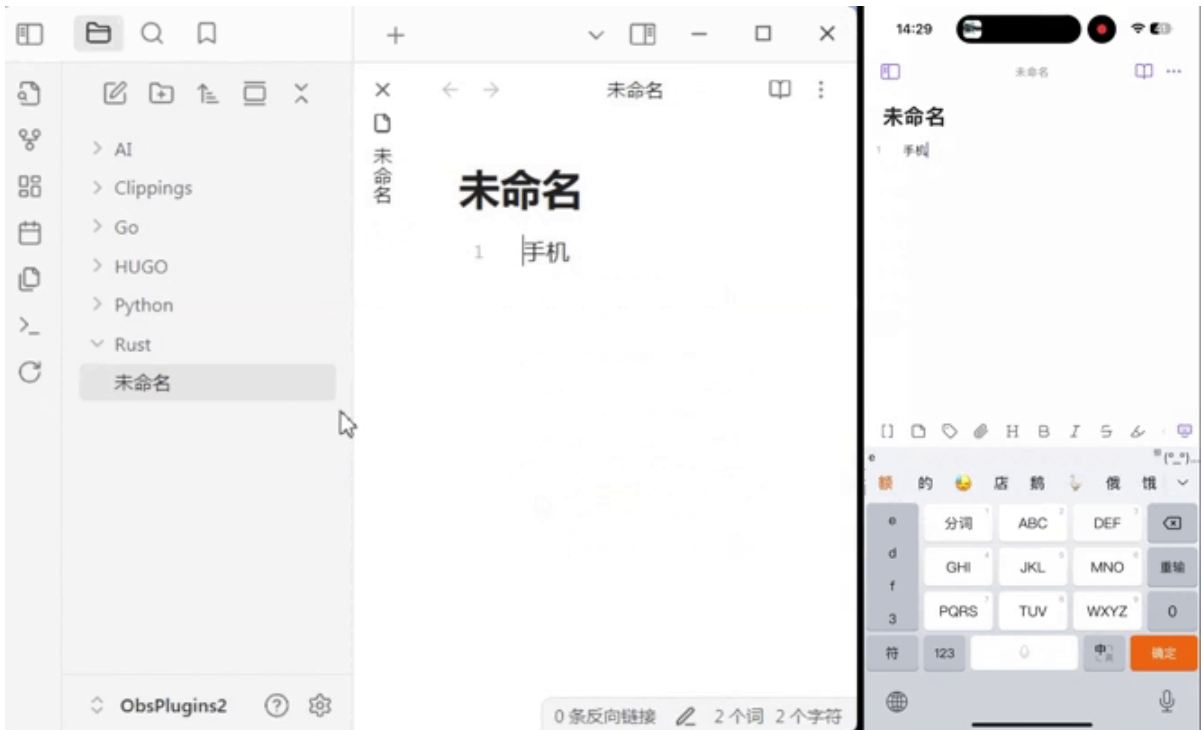Tap the orange 确定 confirm key
This screenshot has width=1201, height=730.
1163,653
